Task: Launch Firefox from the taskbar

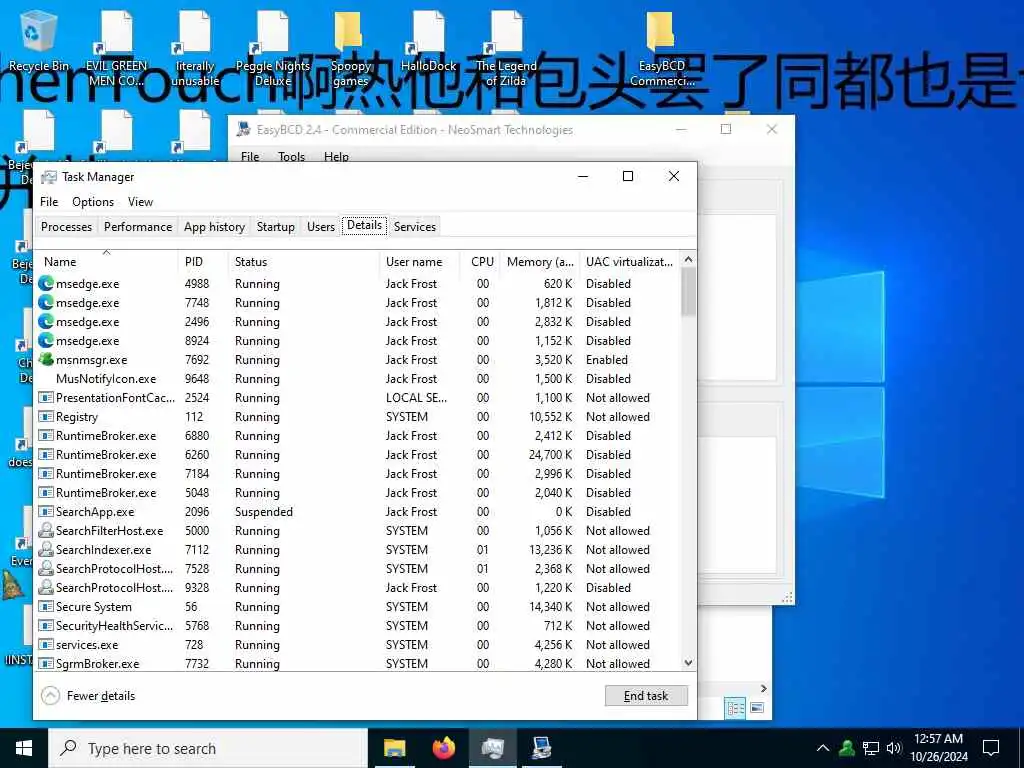Action: tap(443, 748)
